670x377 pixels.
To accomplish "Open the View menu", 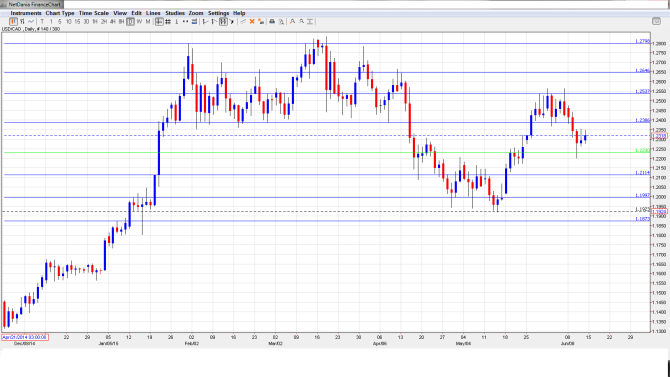I will click(120, 13).
